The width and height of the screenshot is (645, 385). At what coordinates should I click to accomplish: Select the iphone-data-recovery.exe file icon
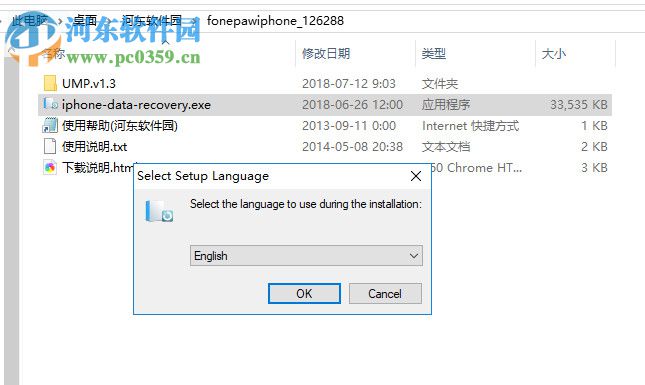click(50, 104)
